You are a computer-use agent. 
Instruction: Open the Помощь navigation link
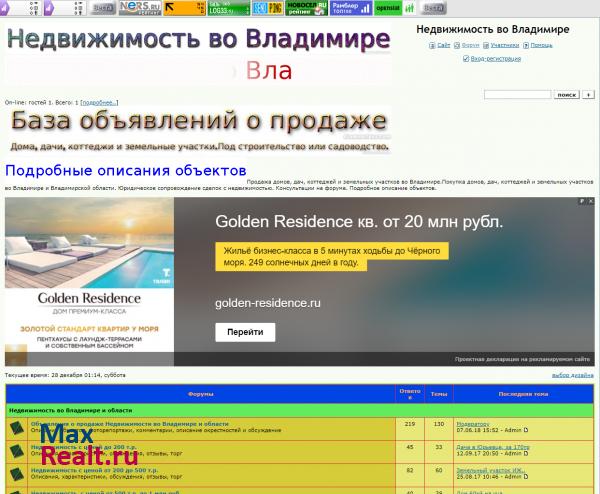click(541, 45)
